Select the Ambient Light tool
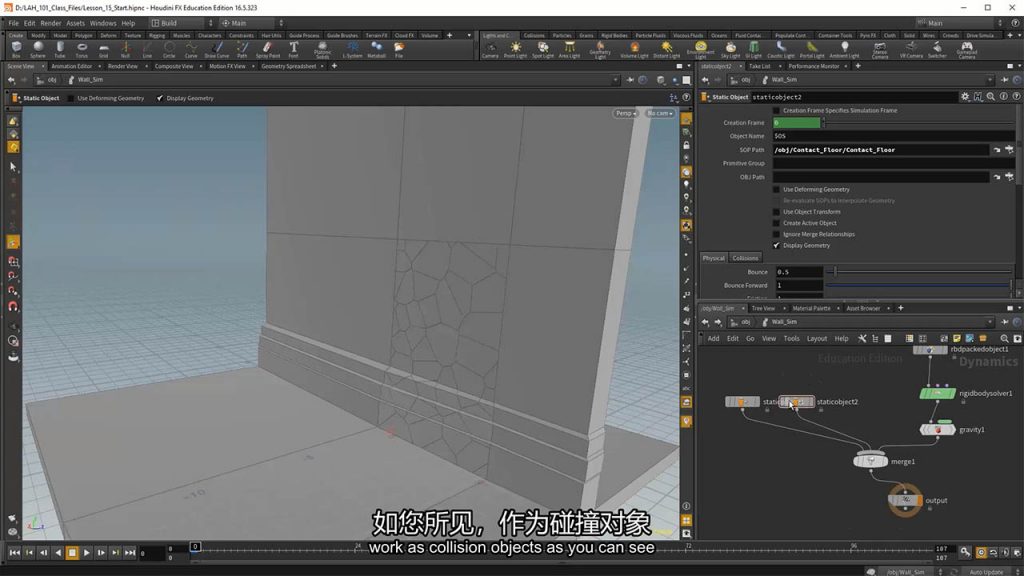 click(844, 50)
